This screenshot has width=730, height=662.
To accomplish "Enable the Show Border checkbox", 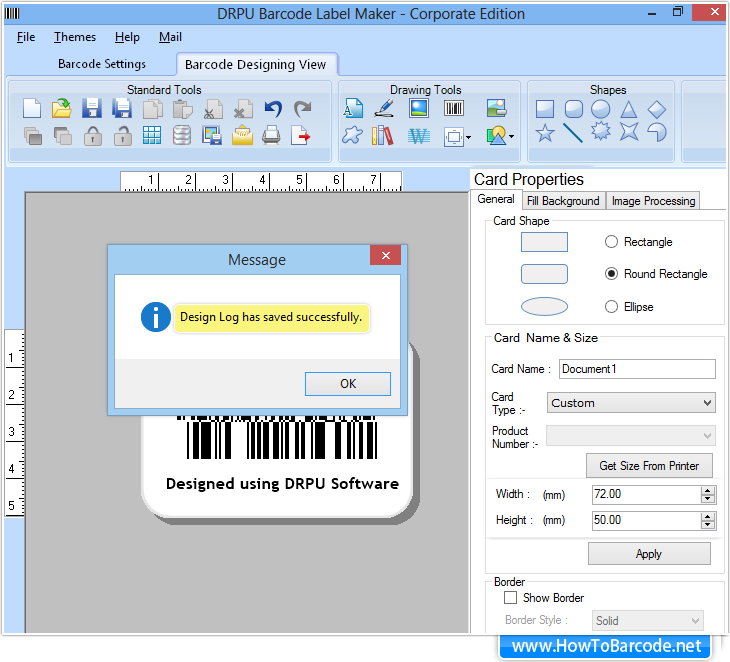I will [x=510, y=597].
